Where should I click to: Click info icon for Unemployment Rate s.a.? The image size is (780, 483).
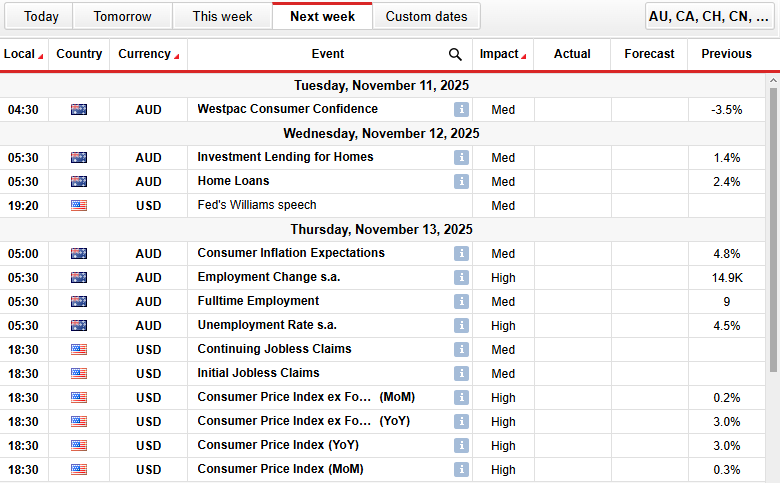[x=461, y=326]
